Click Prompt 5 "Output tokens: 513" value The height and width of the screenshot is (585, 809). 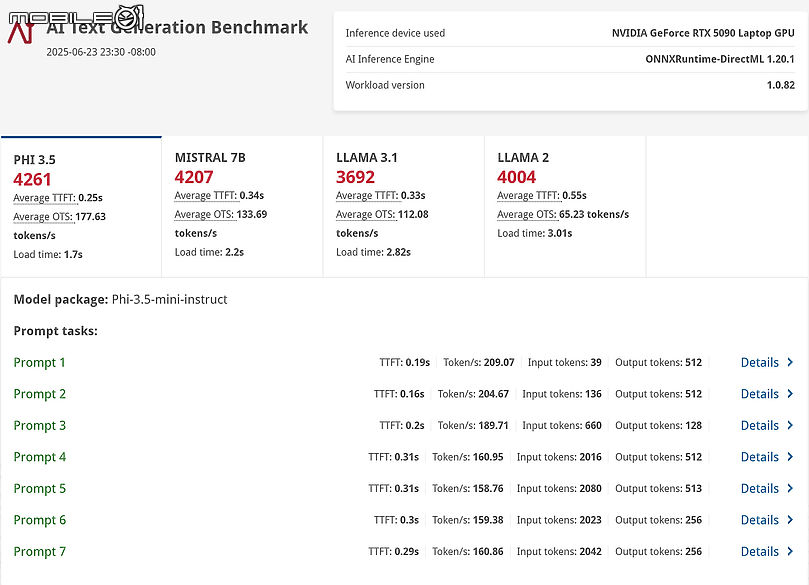point(658,489)
